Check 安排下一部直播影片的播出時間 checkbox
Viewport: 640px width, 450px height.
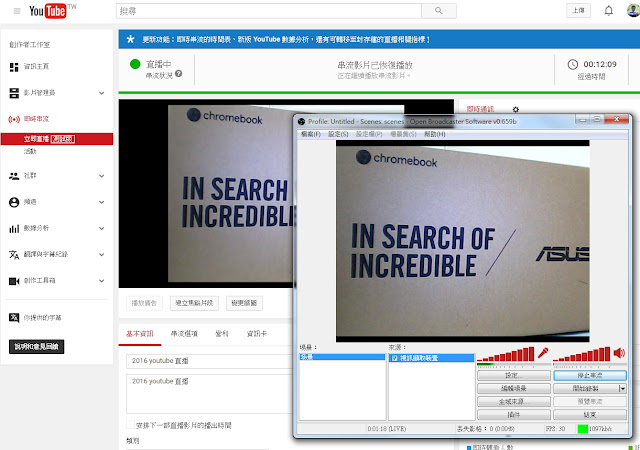pos(130,425)
